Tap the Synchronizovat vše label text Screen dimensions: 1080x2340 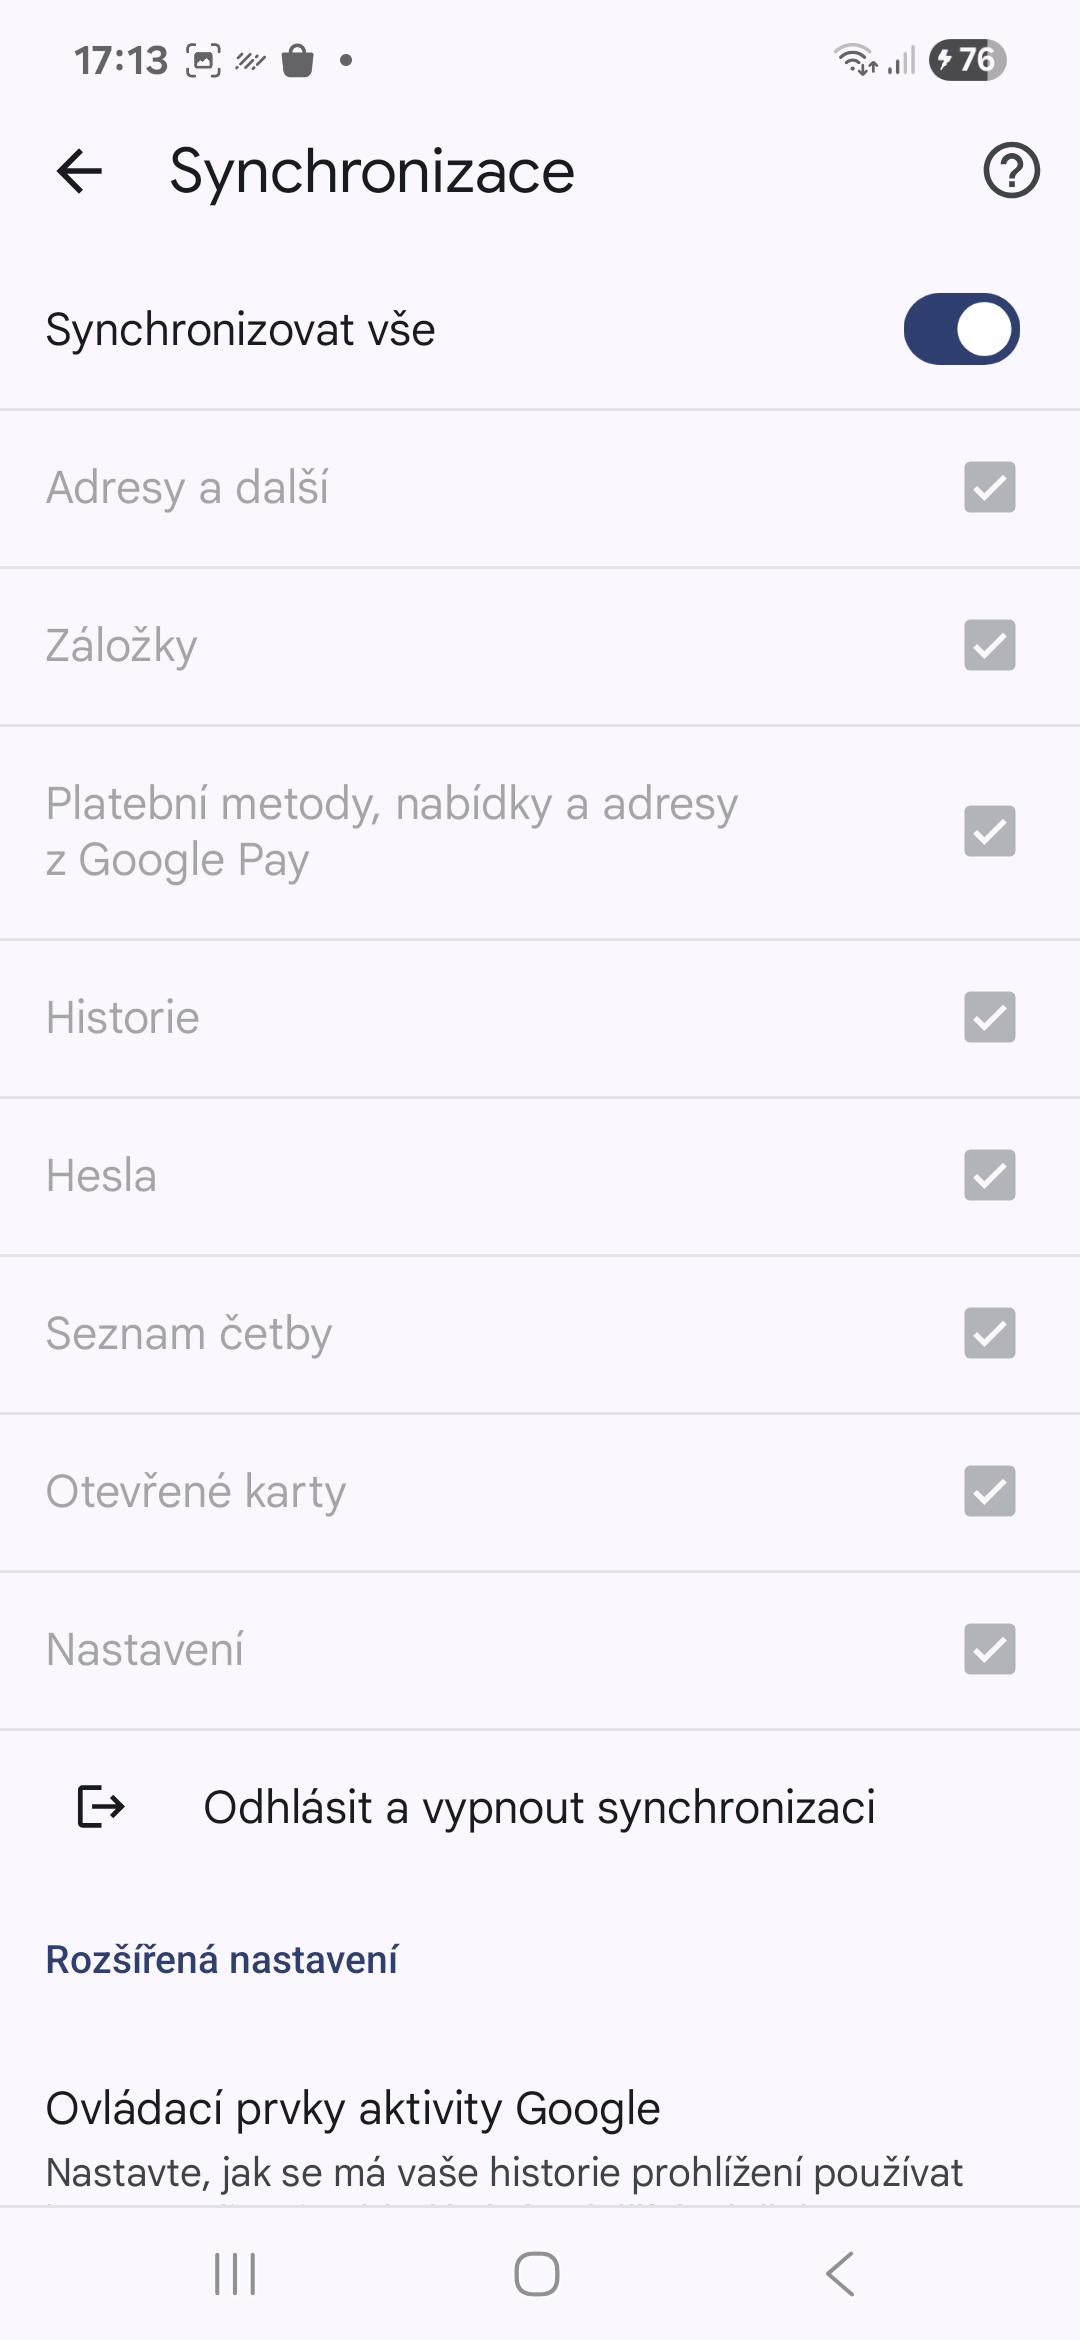pyautogui.click(x=241, y=329)
